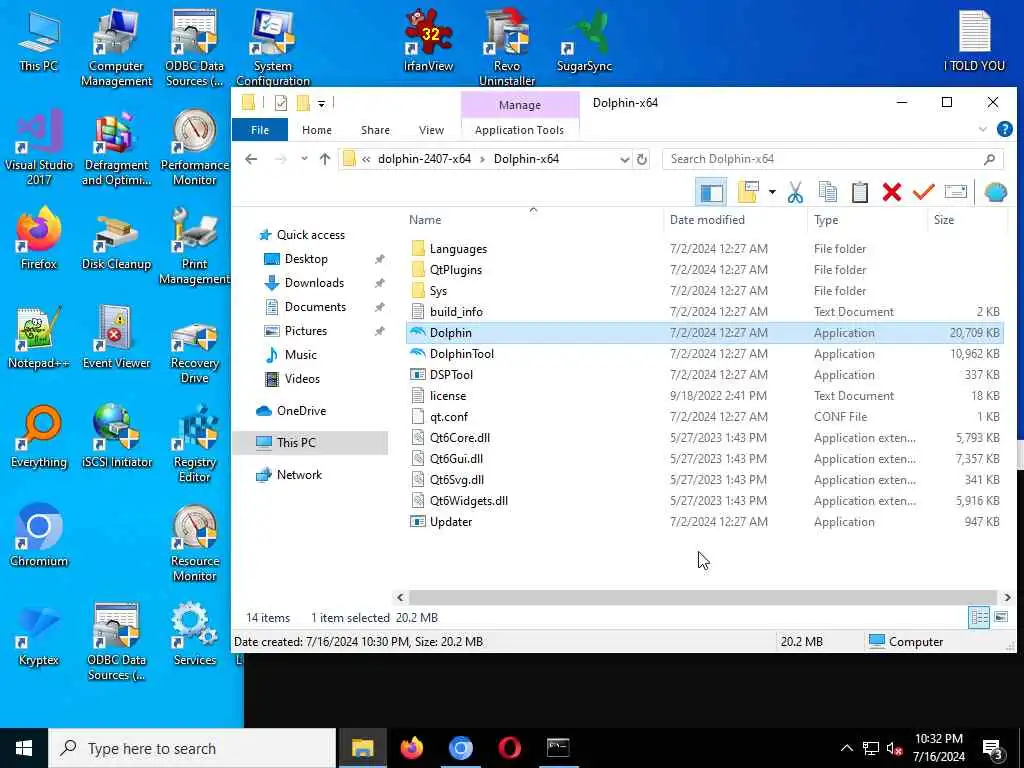Open folder options from the toolbar
The width and height of the screenshot is (1024, 768).
pyautogui.click(x=748, y=192)
